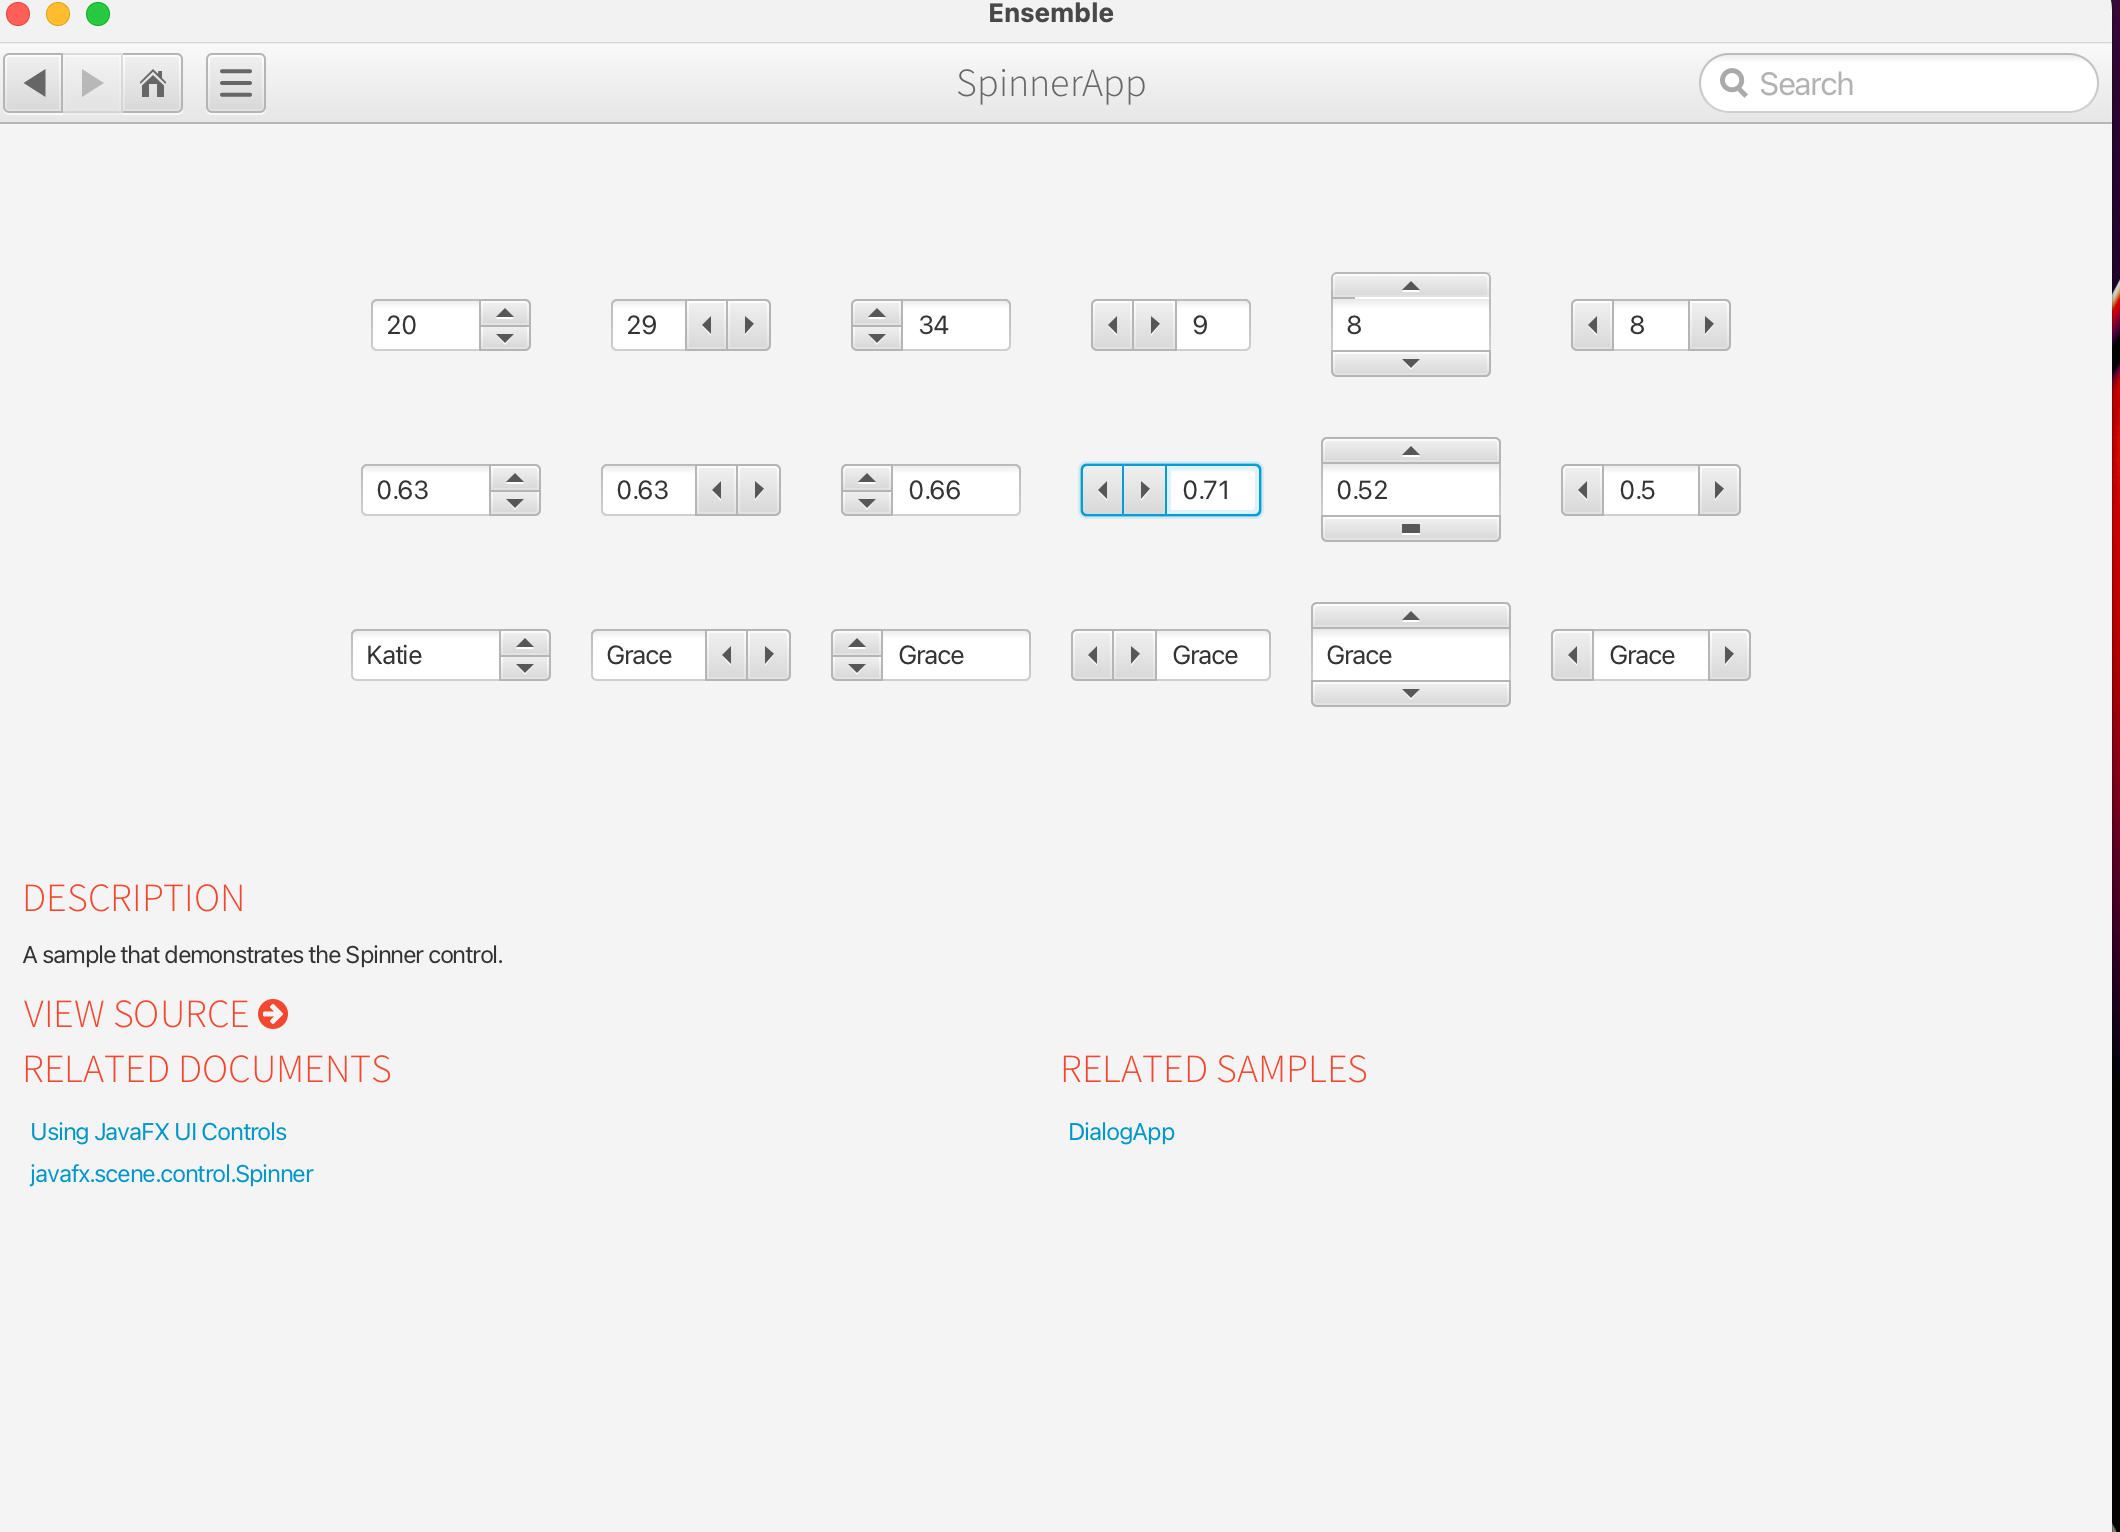Click bottom decrement bar below Grace
The width and height of the screenshot is (2120, 1532).
click(1410, 693)
